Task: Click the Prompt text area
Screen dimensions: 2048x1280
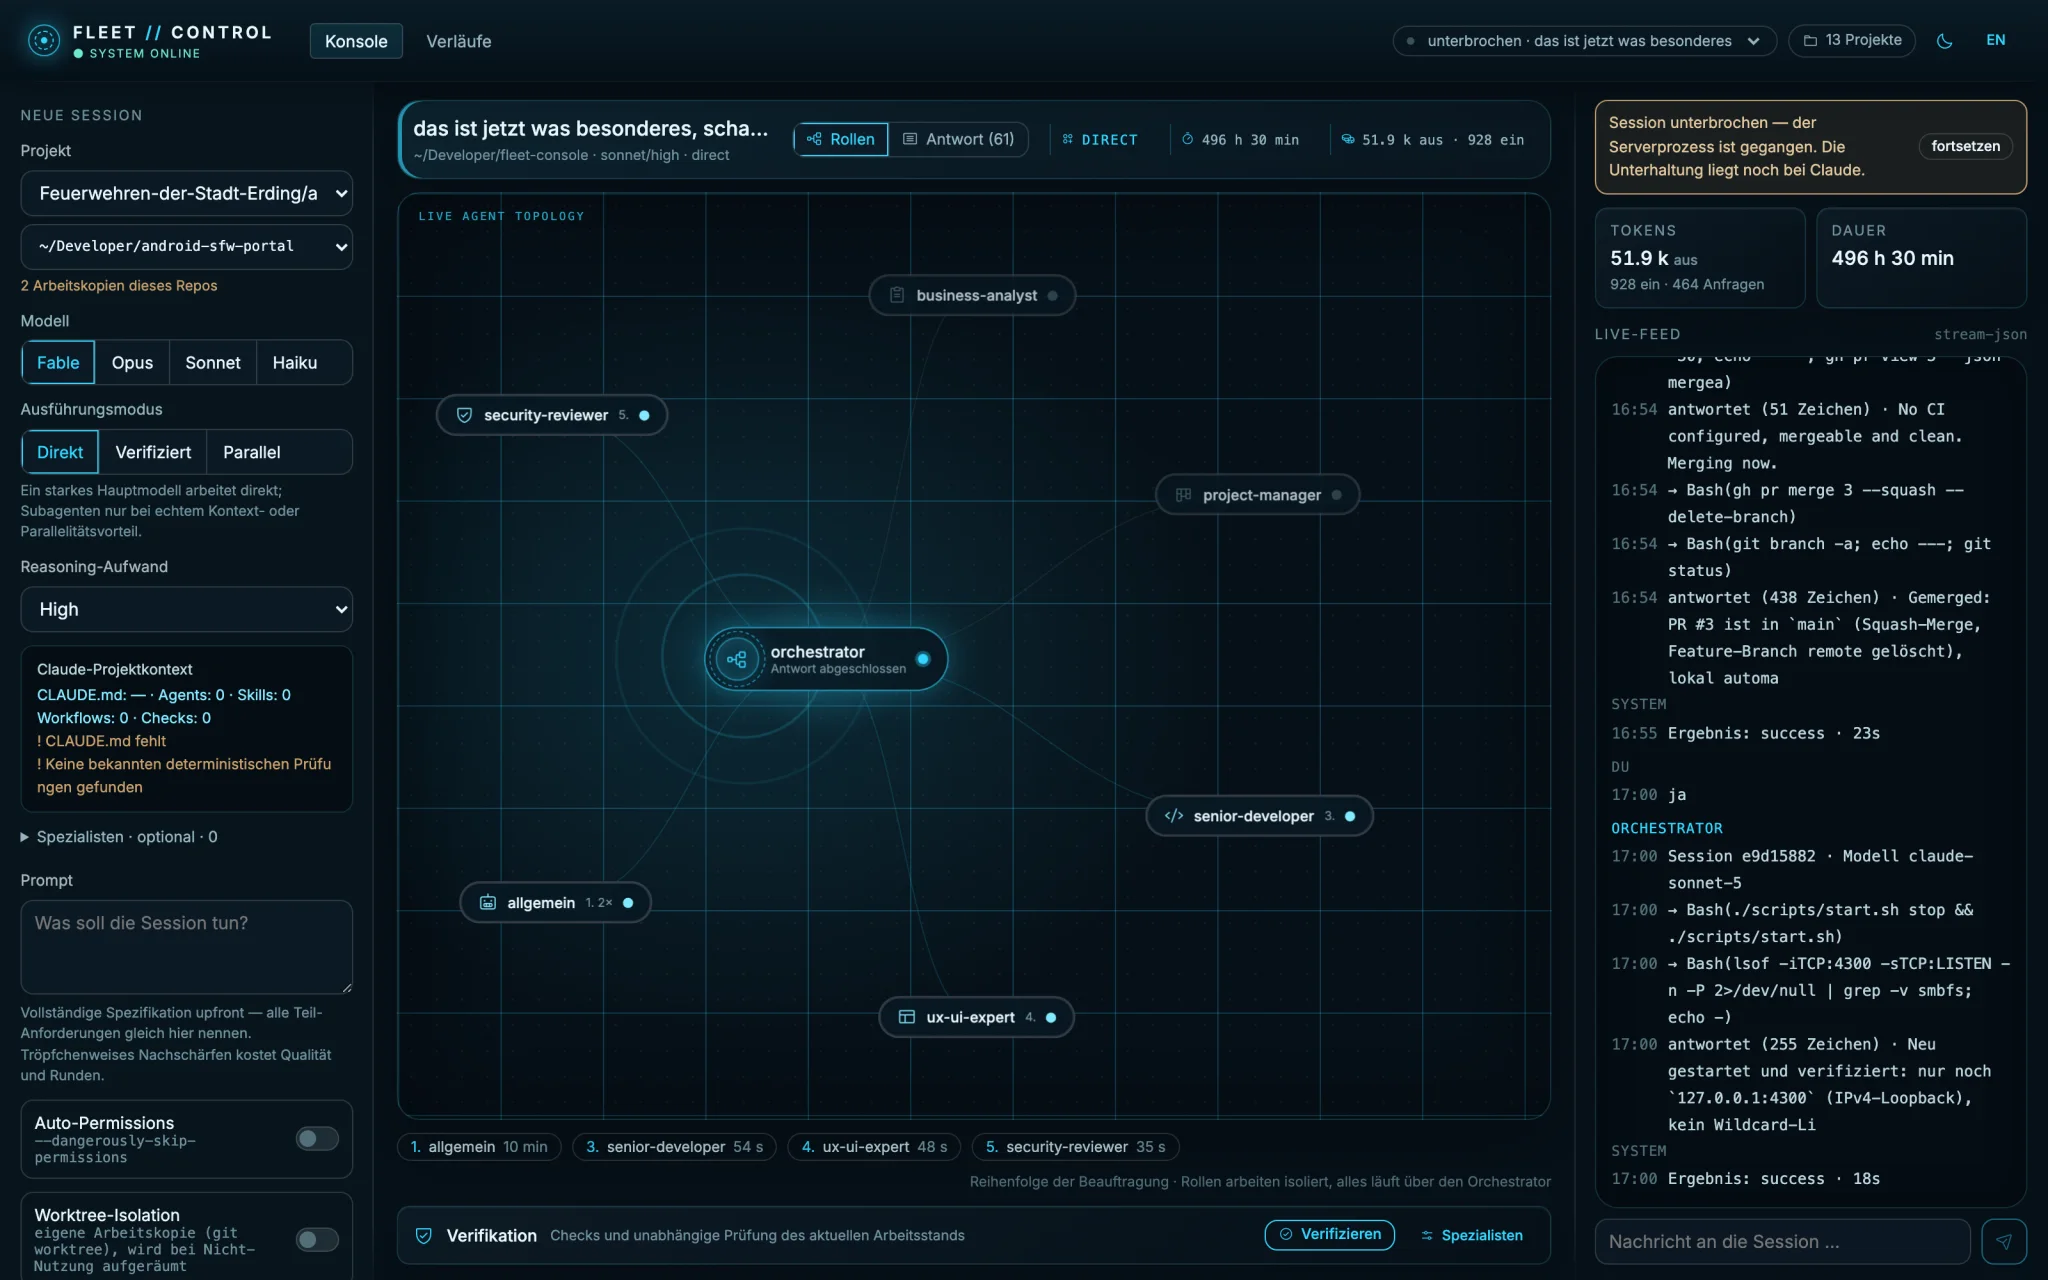Action: 187,947
